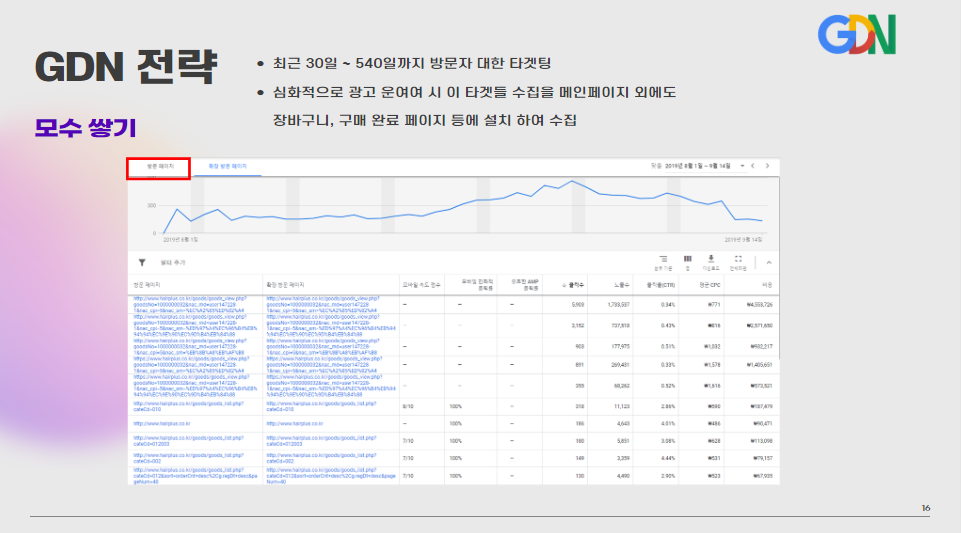Sort by 모바일 친화적 클릭률 header
The width and height of the screenshot is (961, 533).
point(477,285)
